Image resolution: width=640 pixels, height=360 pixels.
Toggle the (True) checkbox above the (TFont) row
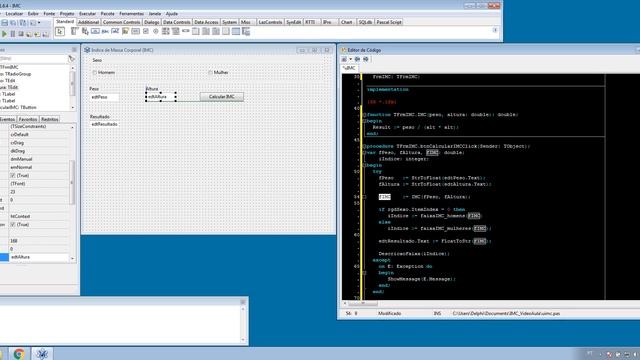click(13, 176)
